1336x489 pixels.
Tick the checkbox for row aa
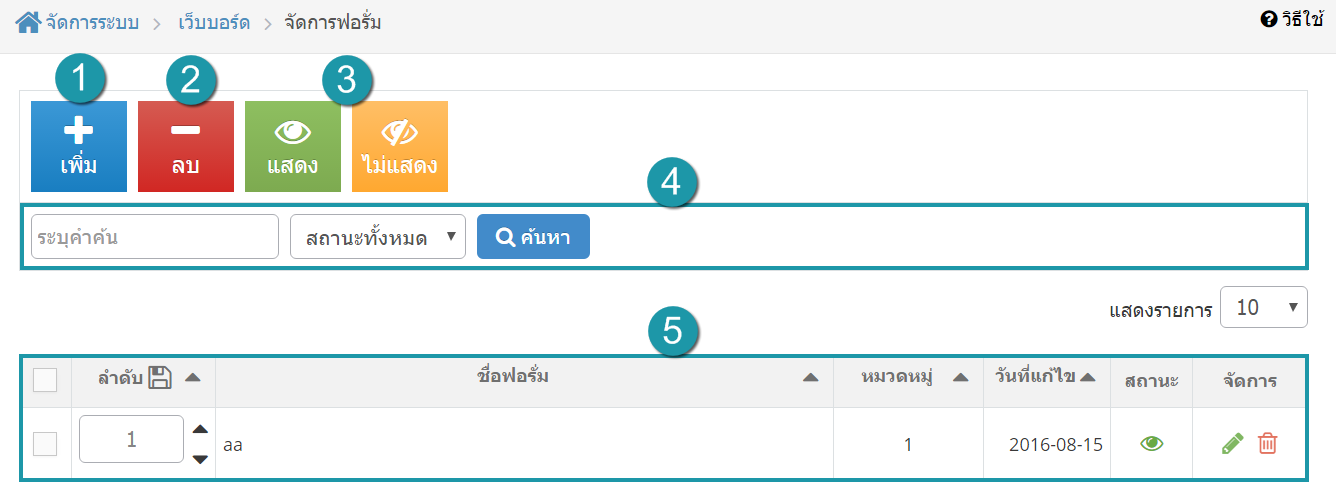pos(45,444)
